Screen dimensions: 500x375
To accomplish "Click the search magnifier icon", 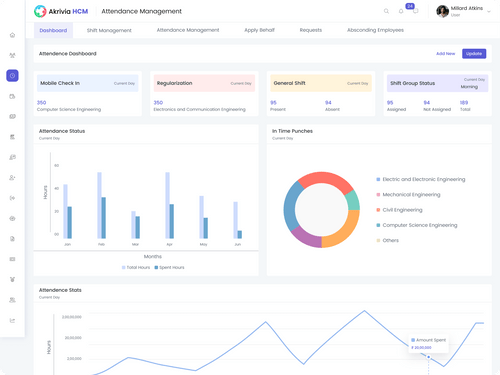I will [386, 11].
